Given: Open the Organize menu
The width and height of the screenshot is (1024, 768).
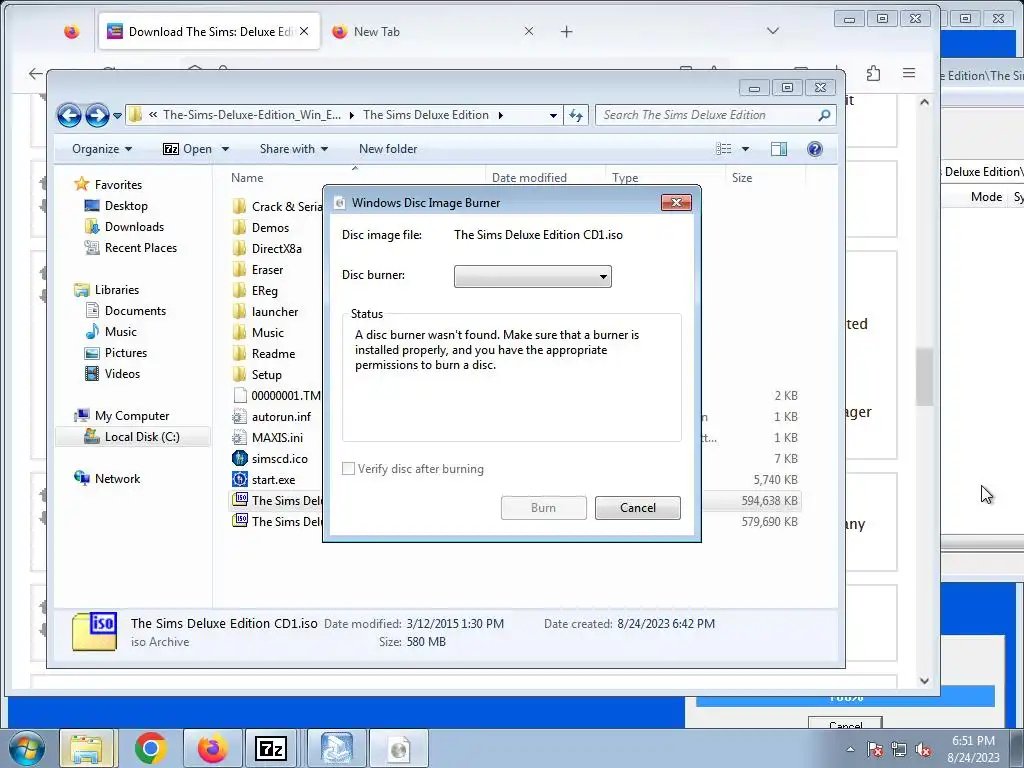Looking at the screenshot, I should tap(102, 149).
